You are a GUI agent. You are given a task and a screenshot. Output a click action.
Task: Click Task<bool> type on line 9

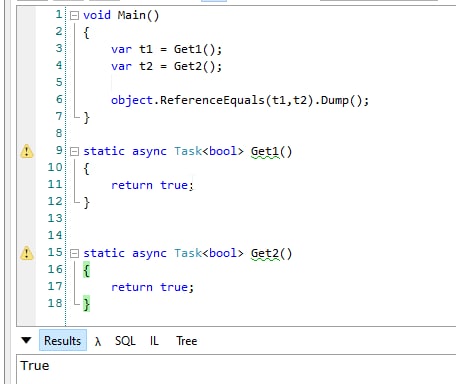[x=209, y=151]
